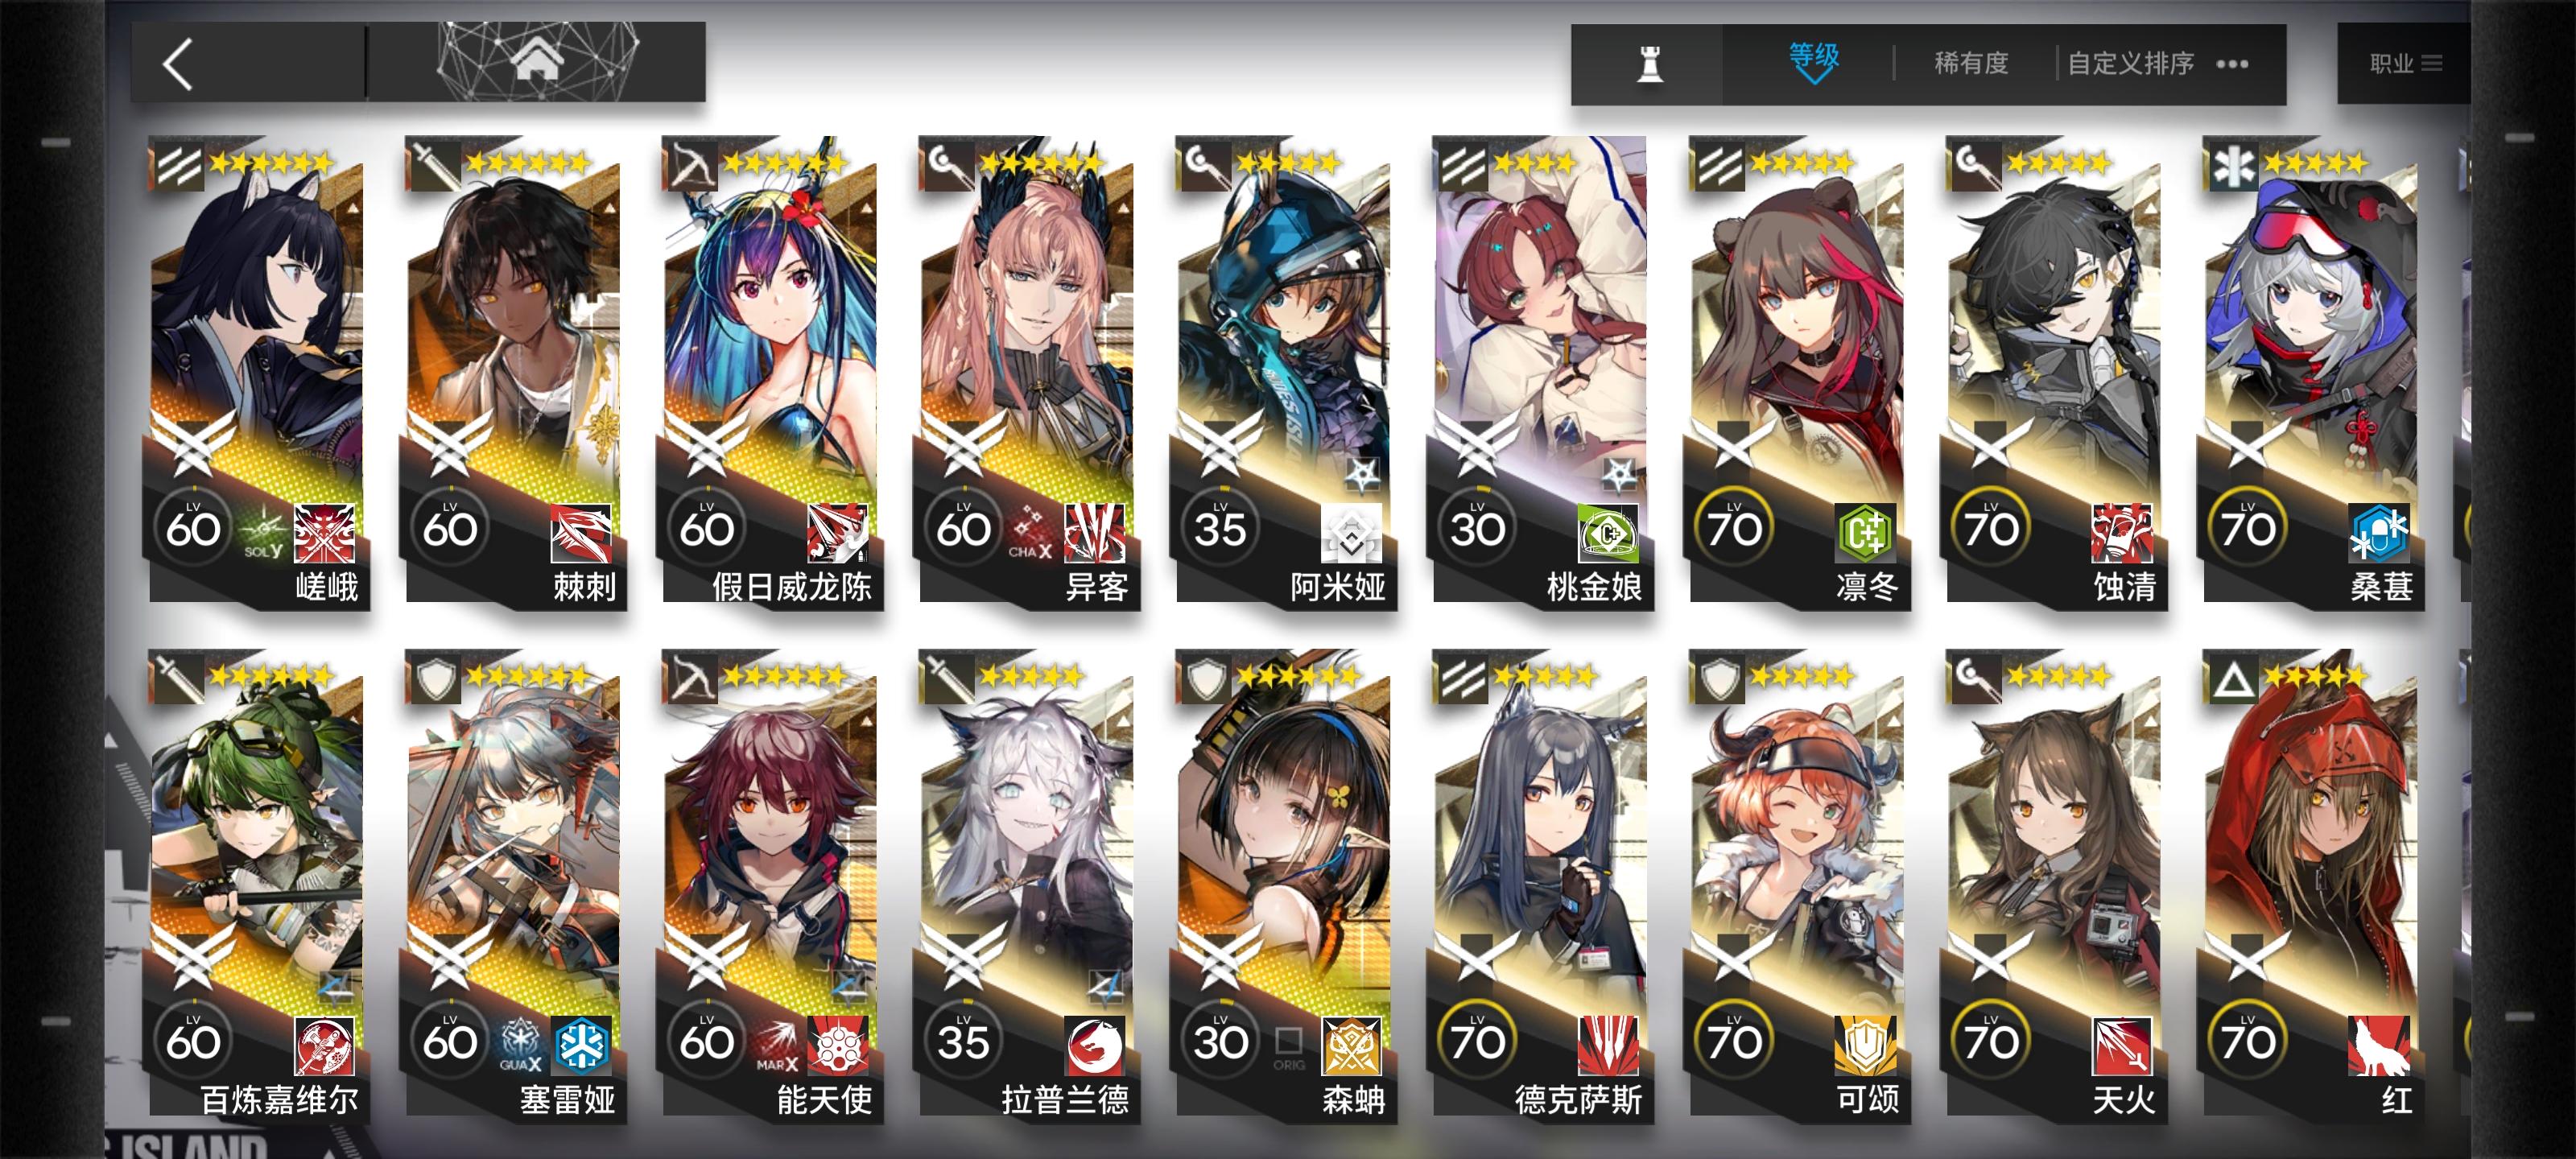Go back with the left arrow icon
Screen dimensions: 2576x1159
(179, 65)
